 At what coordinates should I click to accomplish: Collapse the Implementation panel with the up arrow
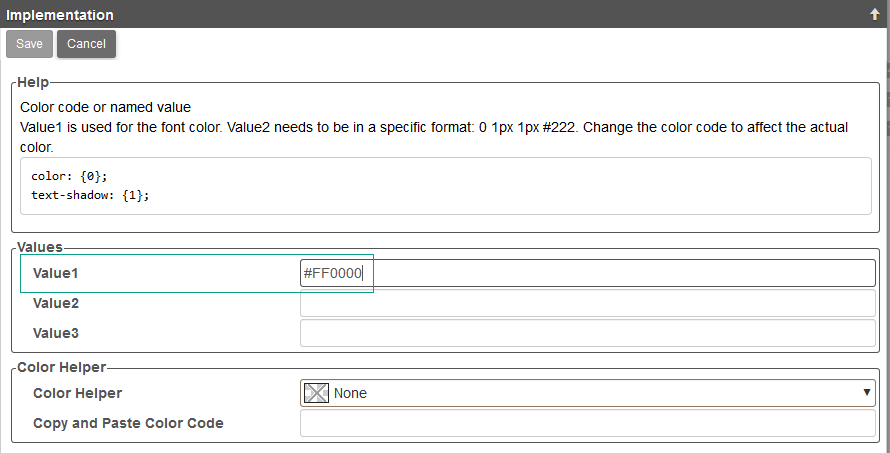click(x=874, y=15)
